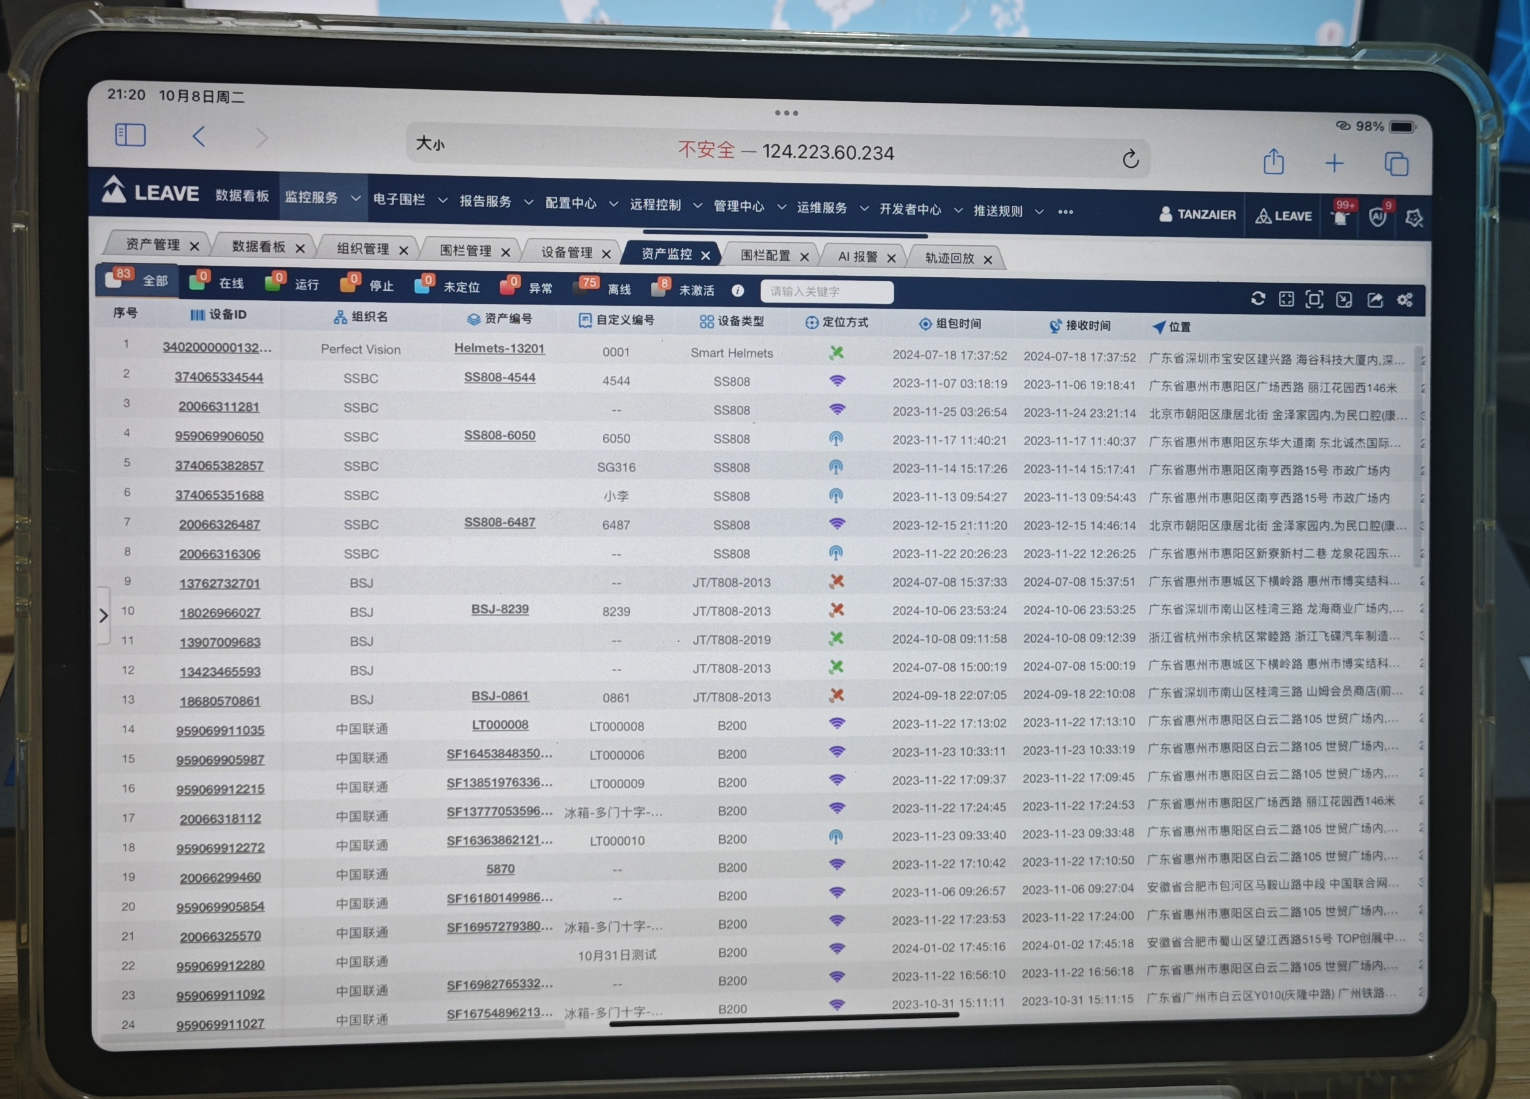1530x1099 pixels.
Task: Expand the left side panel arrow
Action: 103,615
